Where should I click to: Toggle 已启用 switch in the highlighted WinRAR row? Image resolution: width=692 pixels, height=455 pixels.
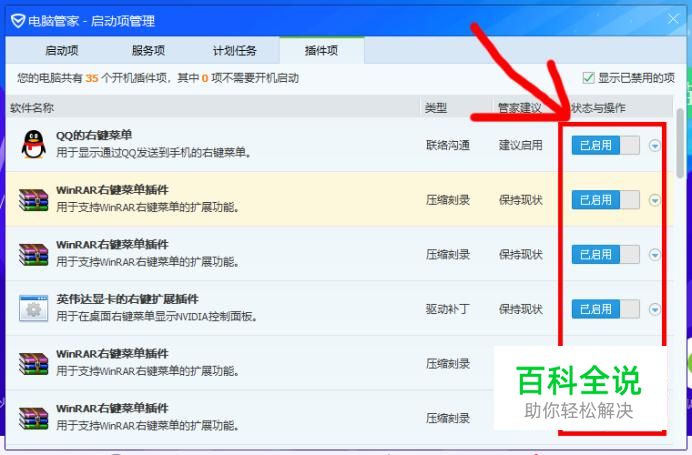(606, 200)
